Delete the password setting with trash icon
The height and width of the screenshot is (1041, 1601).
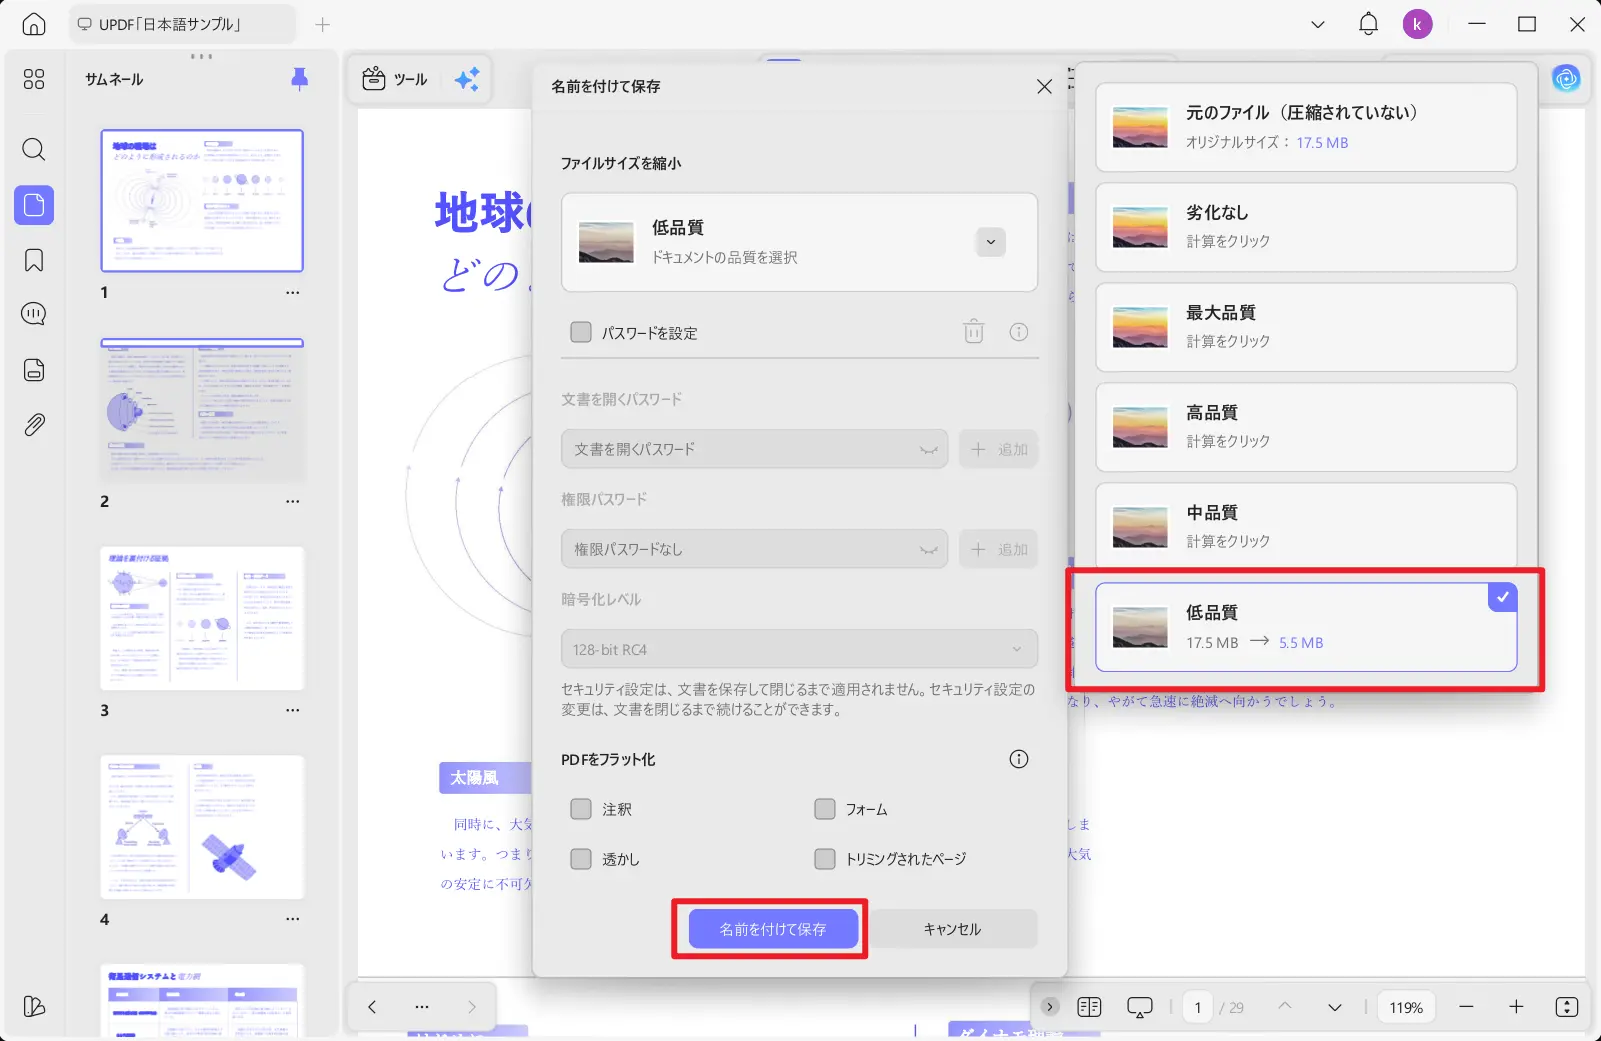click(x=974, y=332)
